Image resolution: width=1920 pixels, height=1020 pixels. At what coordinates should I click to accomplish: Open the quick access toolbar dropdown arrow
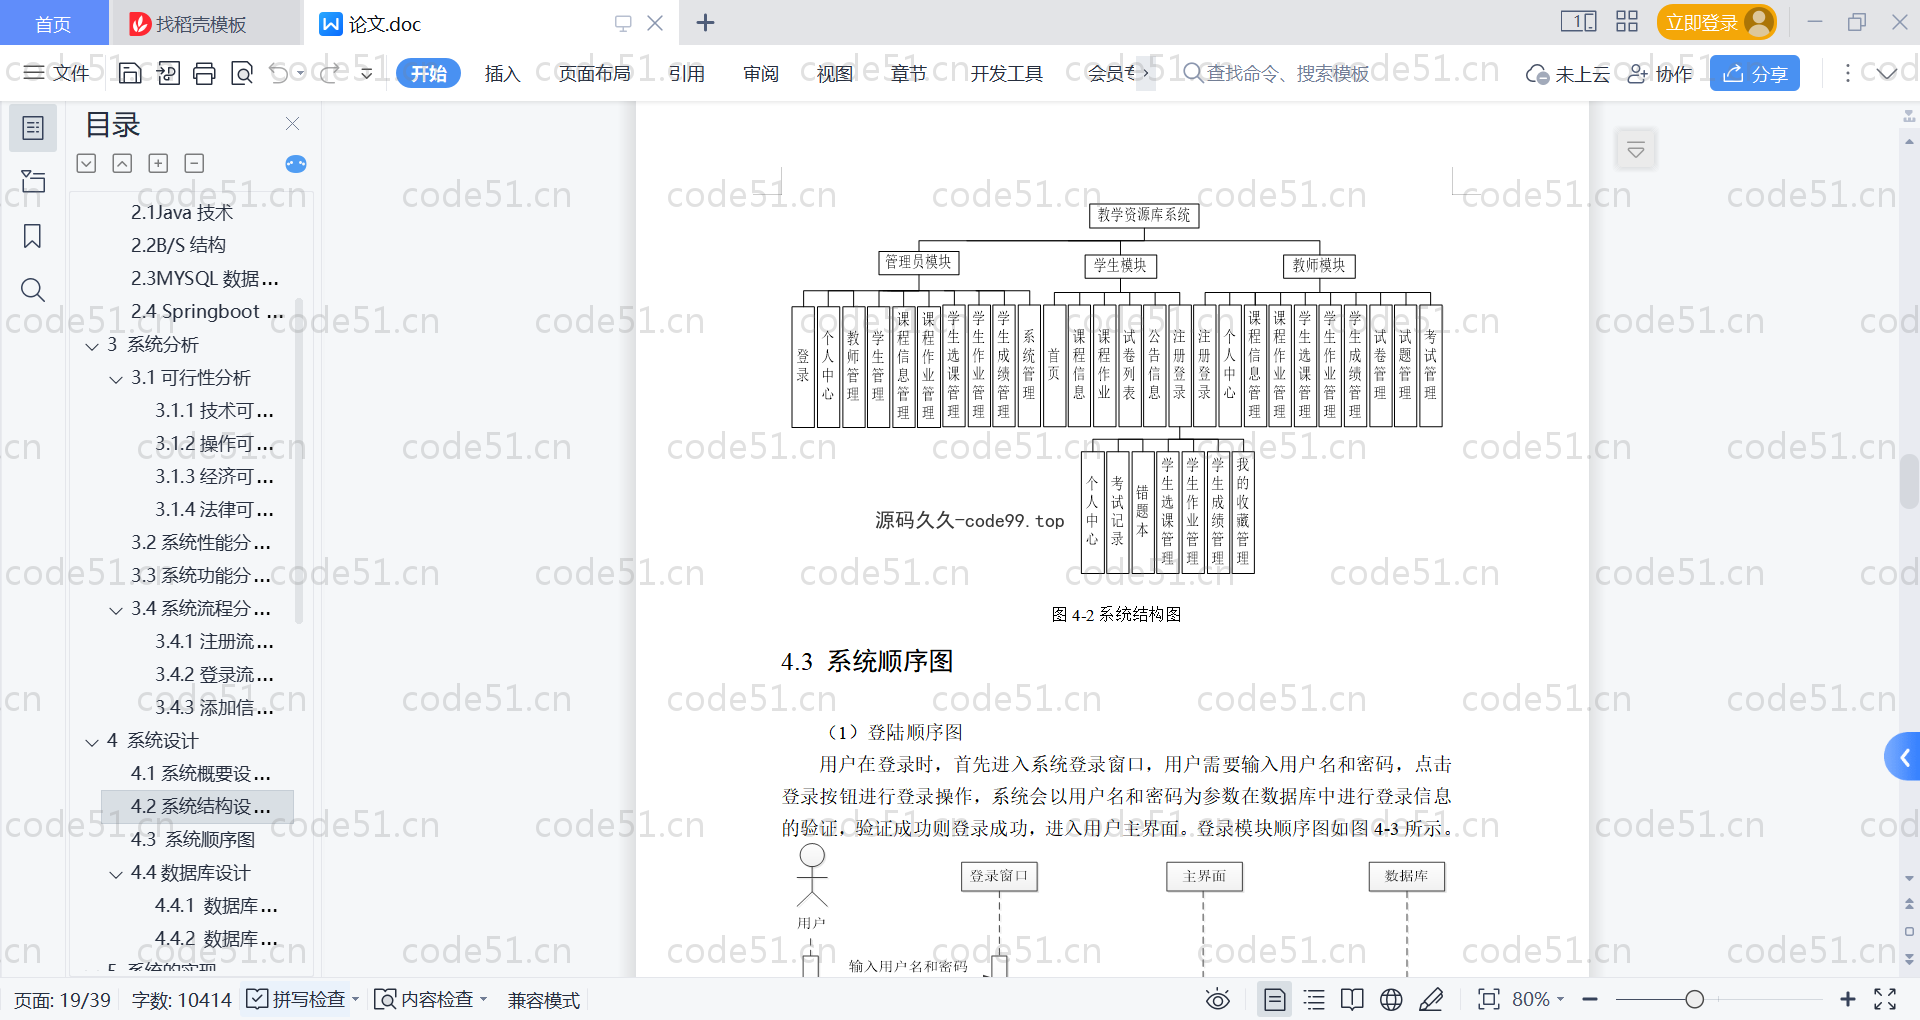(366, 73)
